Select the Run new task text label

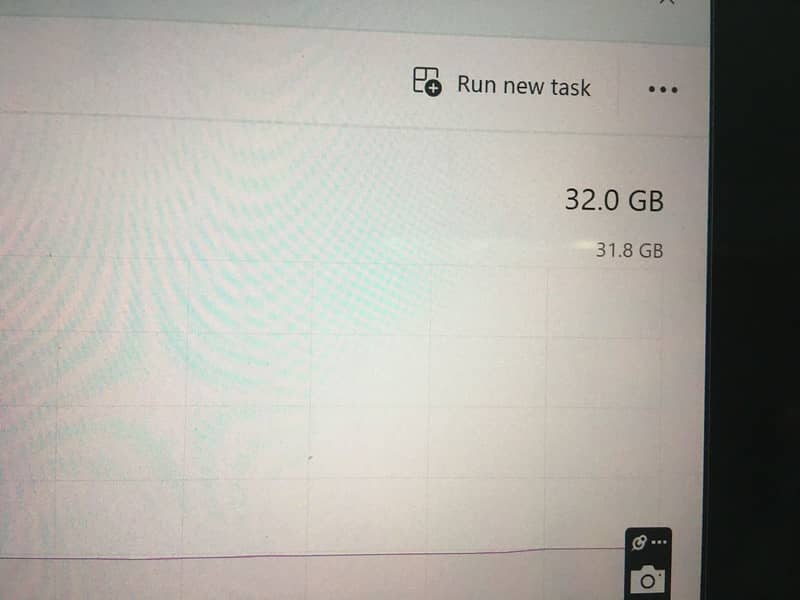tap(524, 86)
